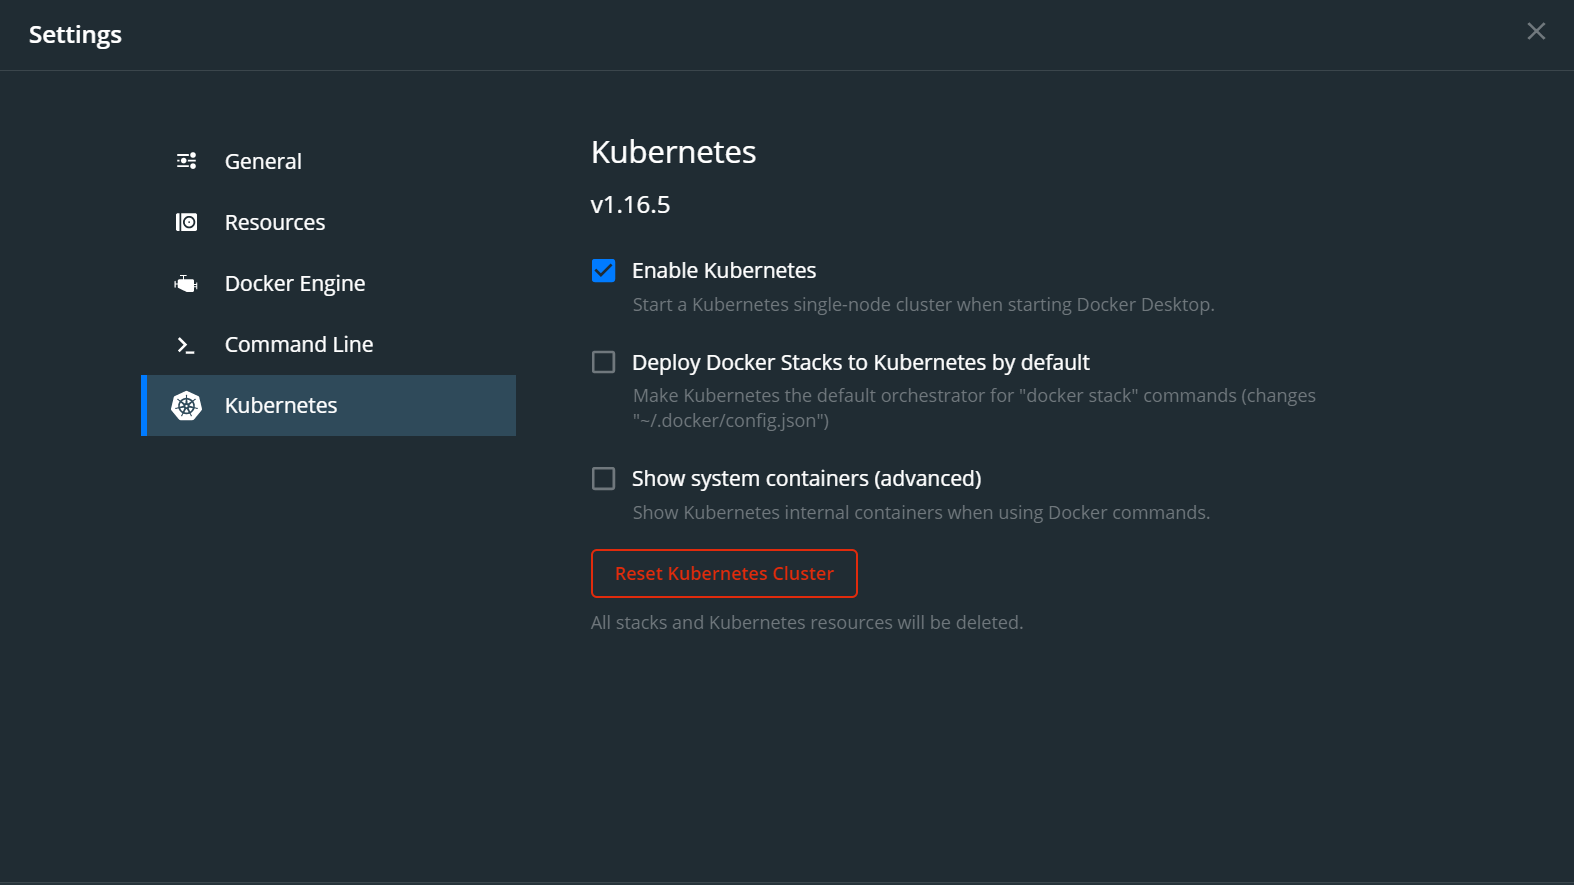Select the Kubernetes settings tab
The width and height of the screenshot is (1574, 885).
(329, 405)
